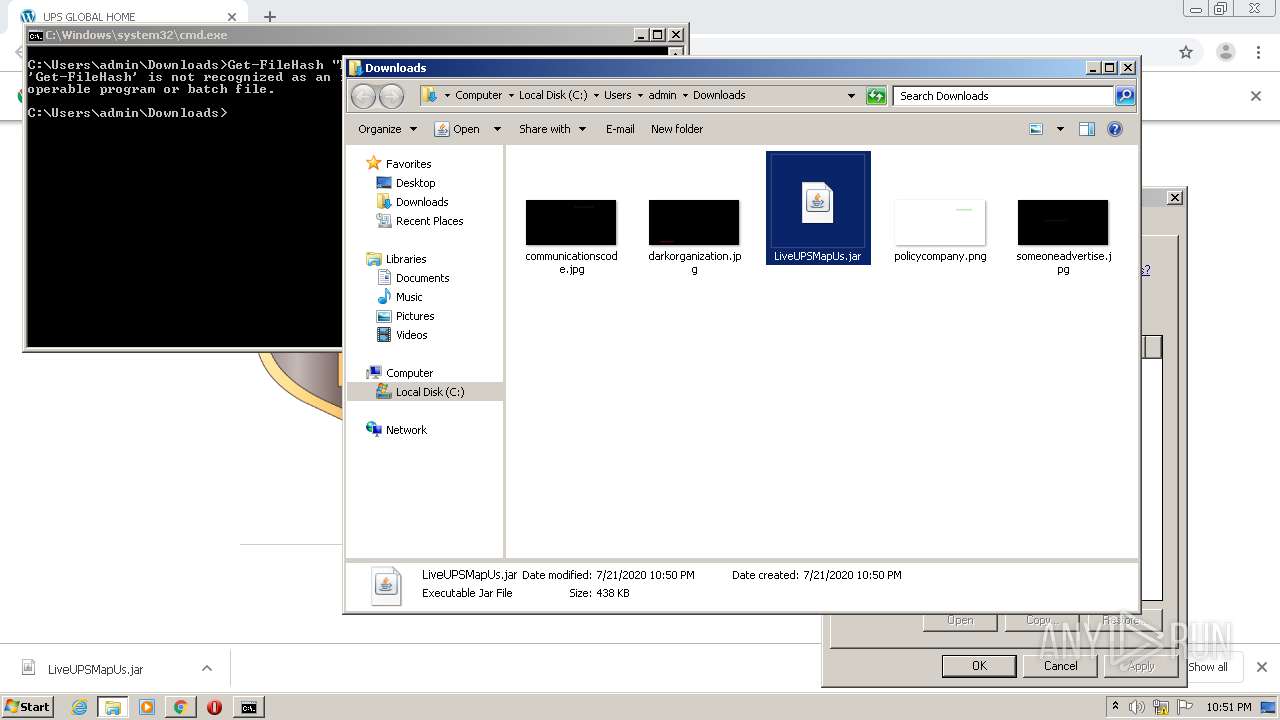Open Internet Explorer from taskbar
Screen dimensions: 1280x720
(x=79, y=707)
